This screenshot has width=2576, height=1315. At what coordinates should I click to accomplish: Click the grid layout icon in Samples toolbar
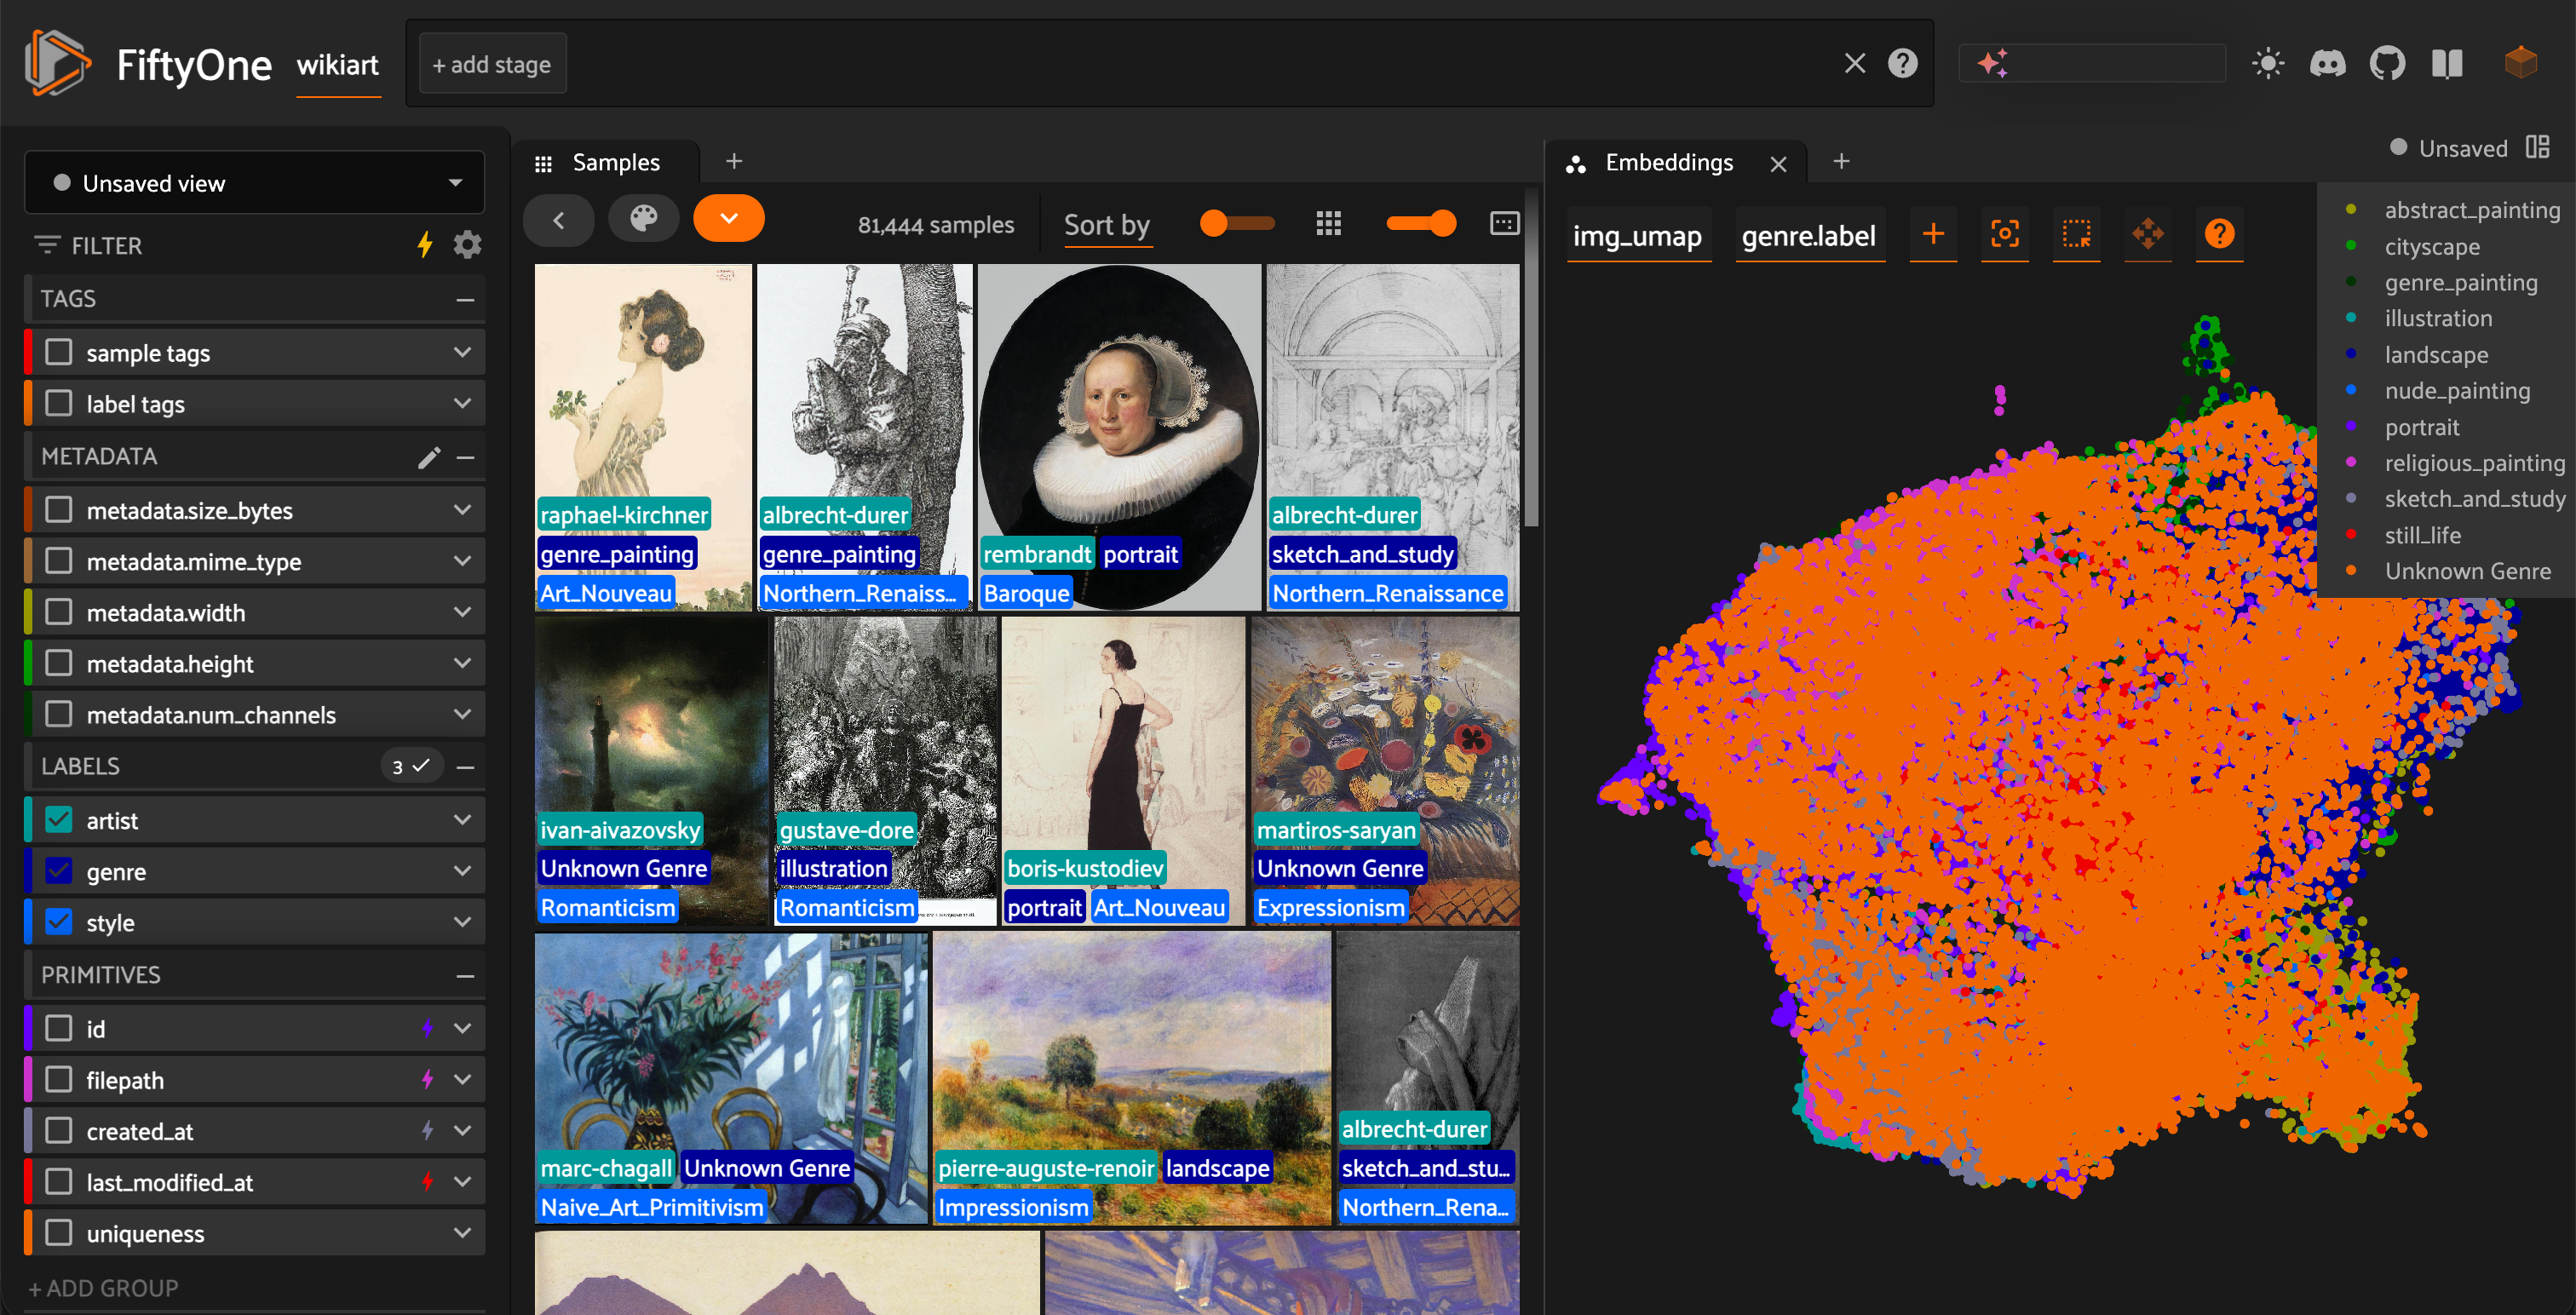click(x=1328, y=224)
